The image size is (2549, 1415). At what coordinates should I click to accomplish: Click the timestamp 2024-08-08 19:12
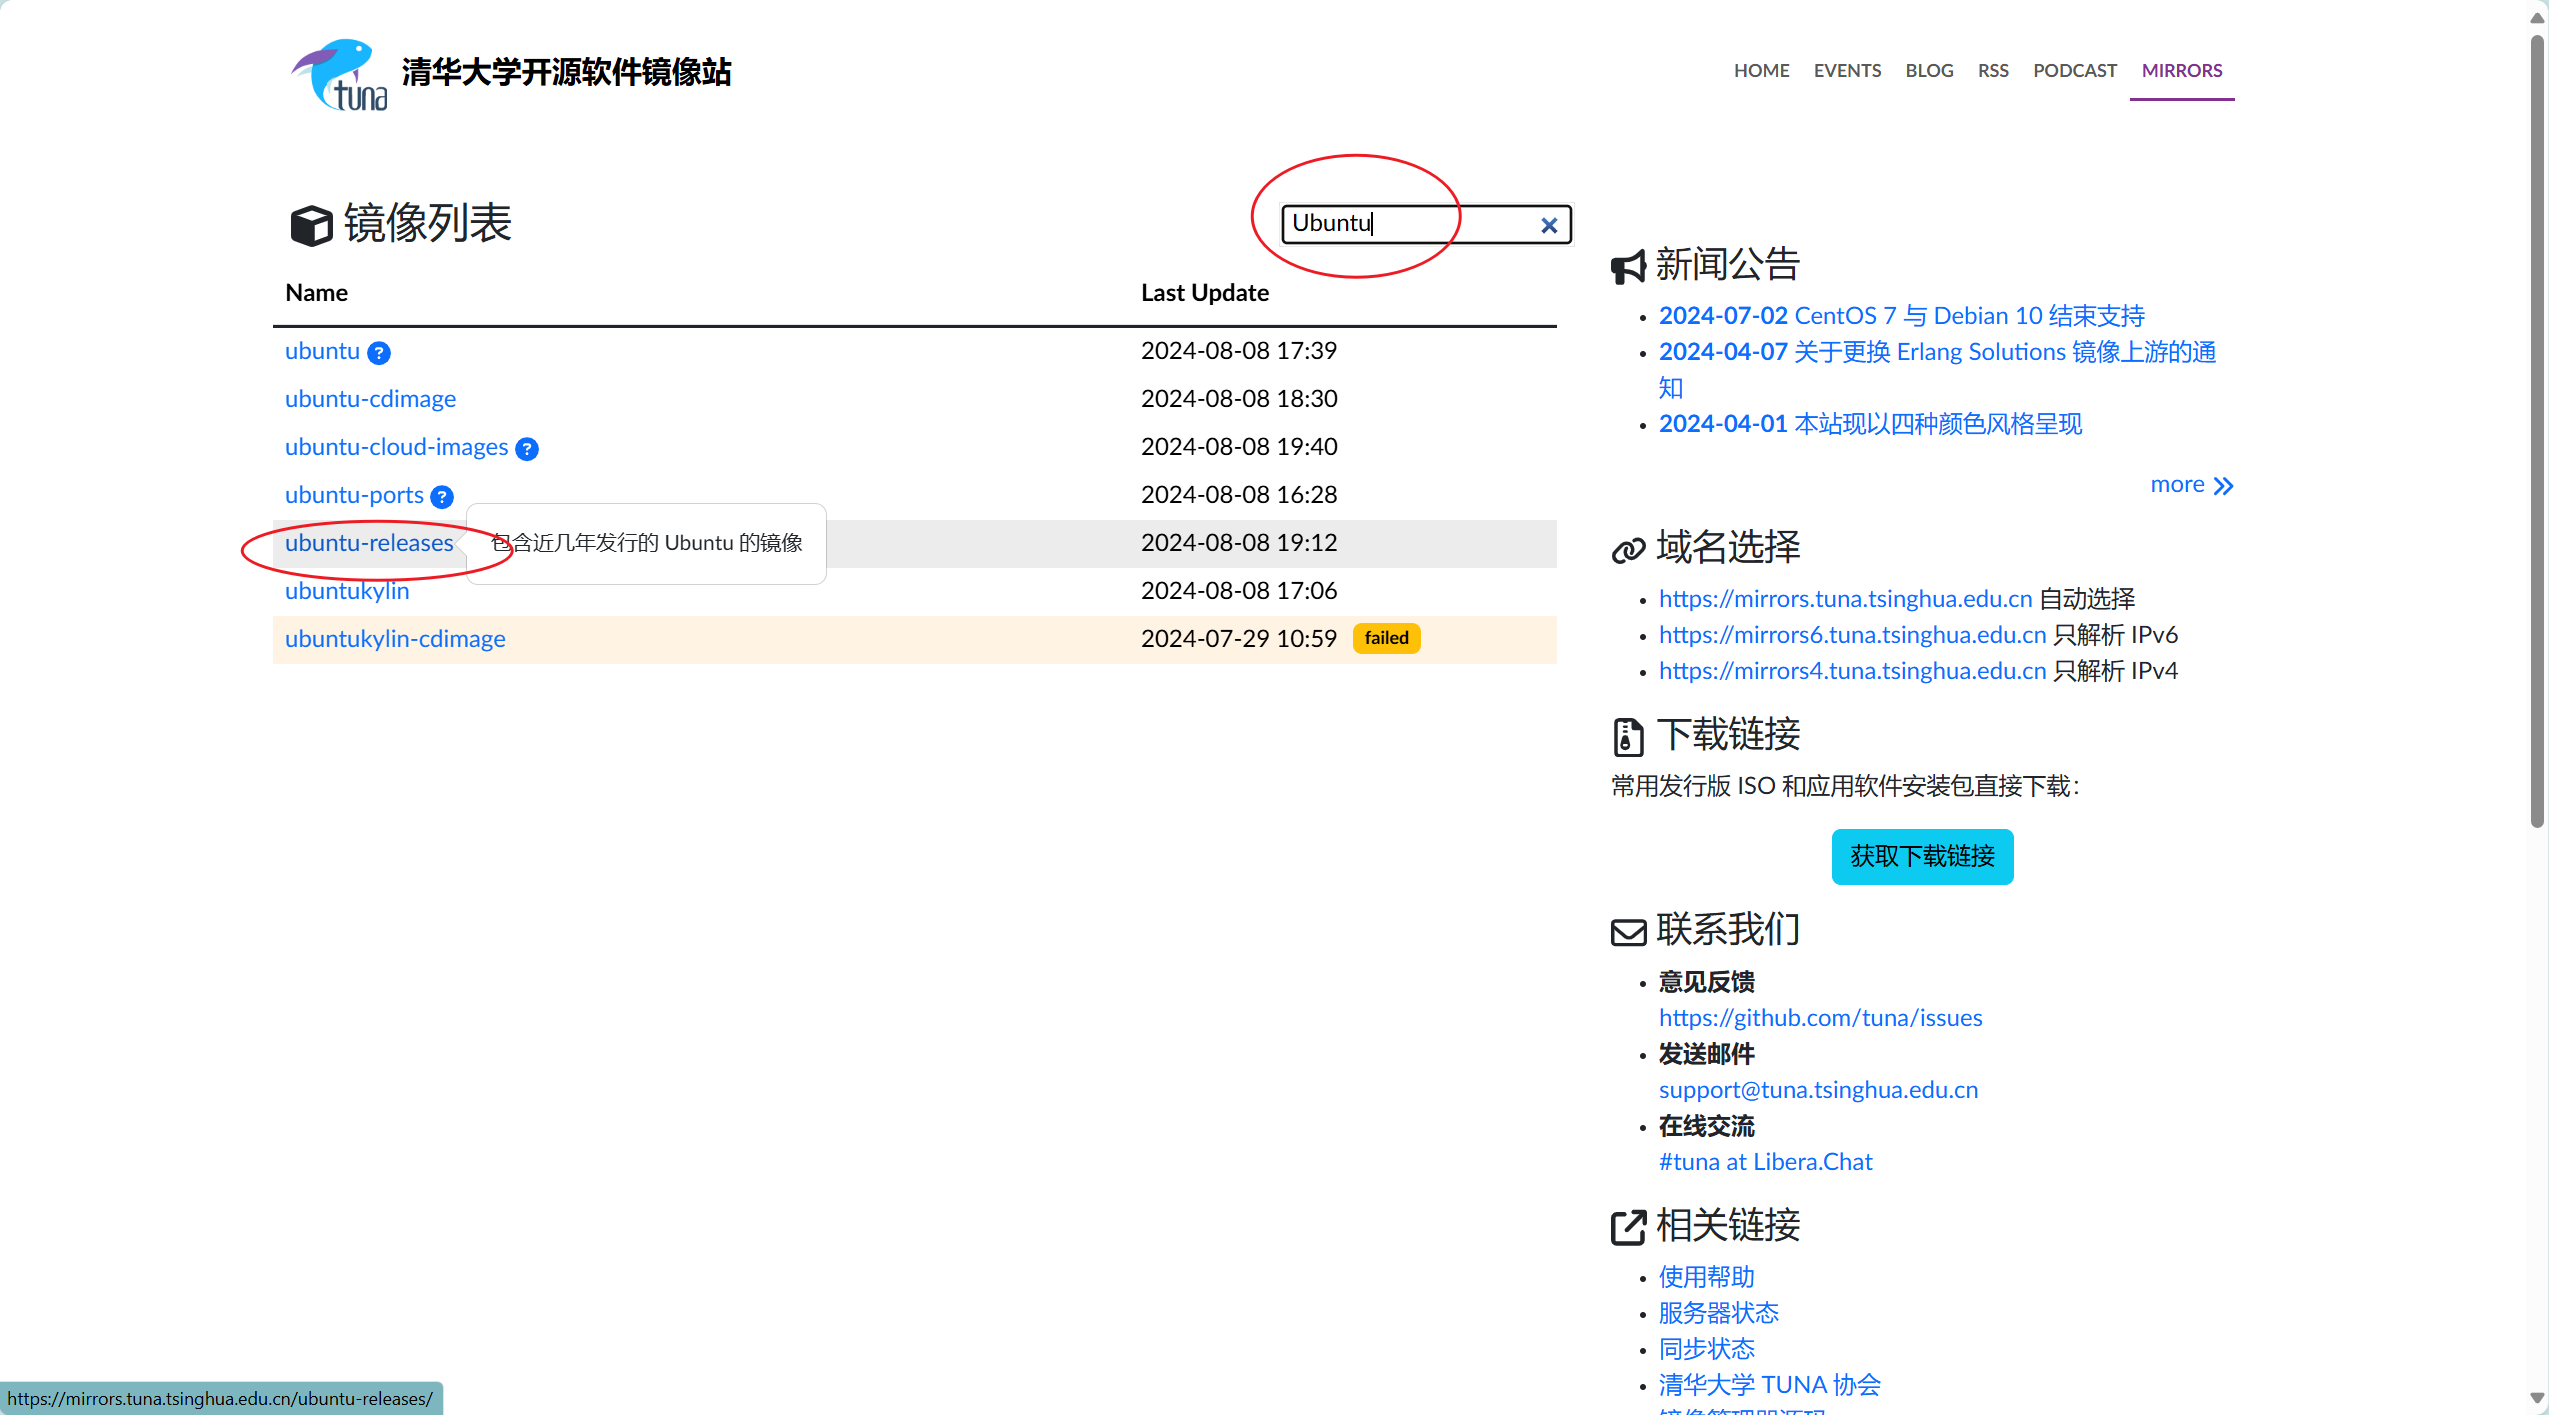point(1239,543)
